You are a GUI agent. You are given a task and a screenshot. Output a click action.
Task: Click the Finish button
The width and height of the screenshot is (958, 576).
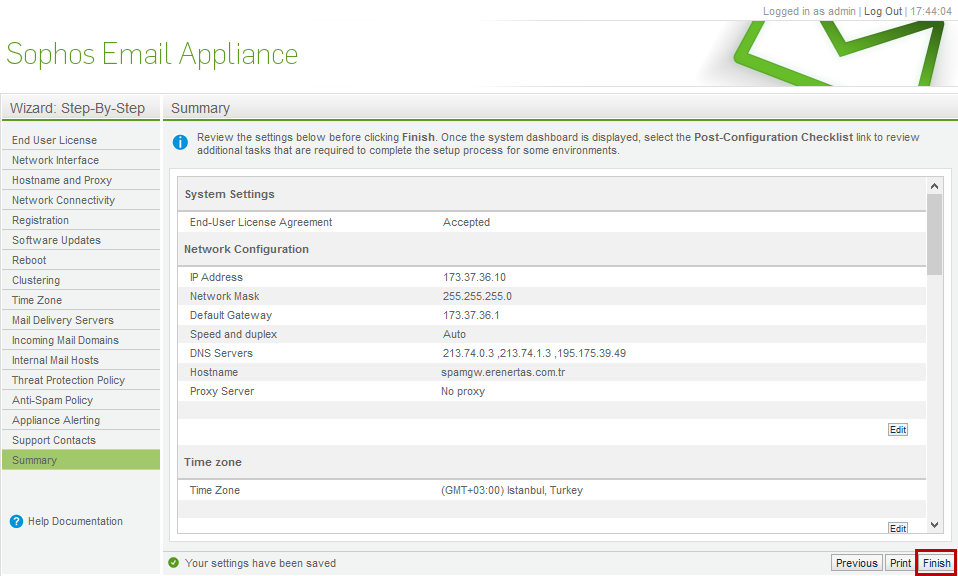(936, 563)
